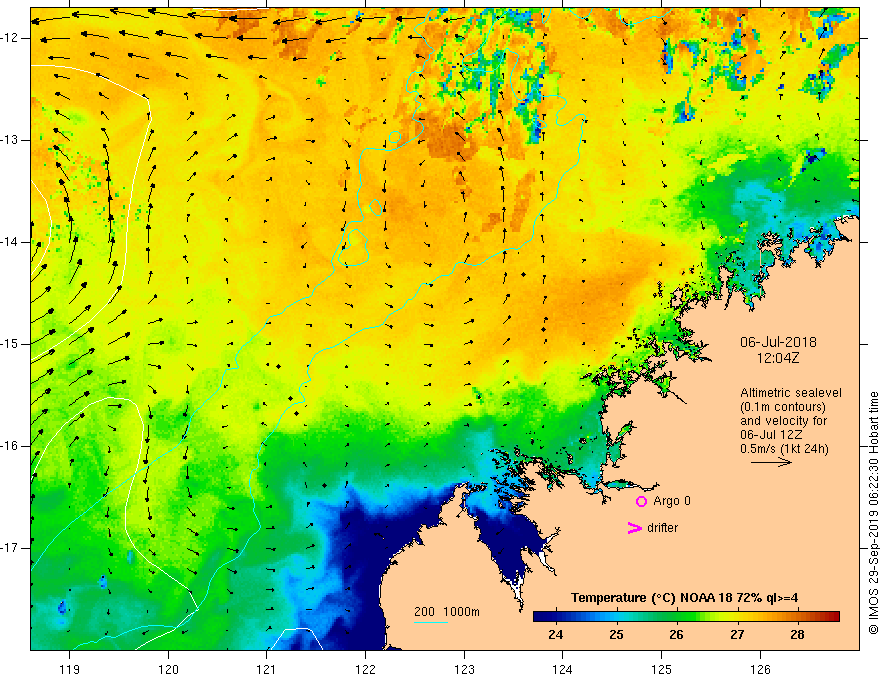Viewport: 880px width, 680px height.
Task: Click the latitude label -14
Action: coord(10,242)
